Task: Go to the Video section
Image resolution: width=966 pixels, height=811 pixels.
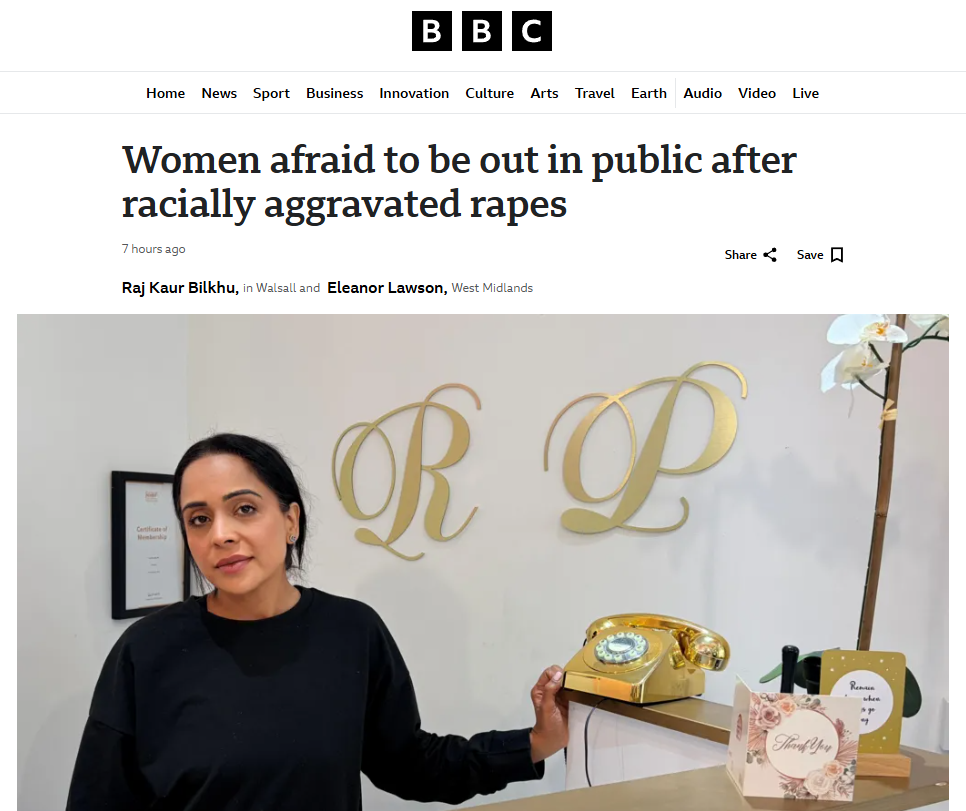Action: (757, 93)
